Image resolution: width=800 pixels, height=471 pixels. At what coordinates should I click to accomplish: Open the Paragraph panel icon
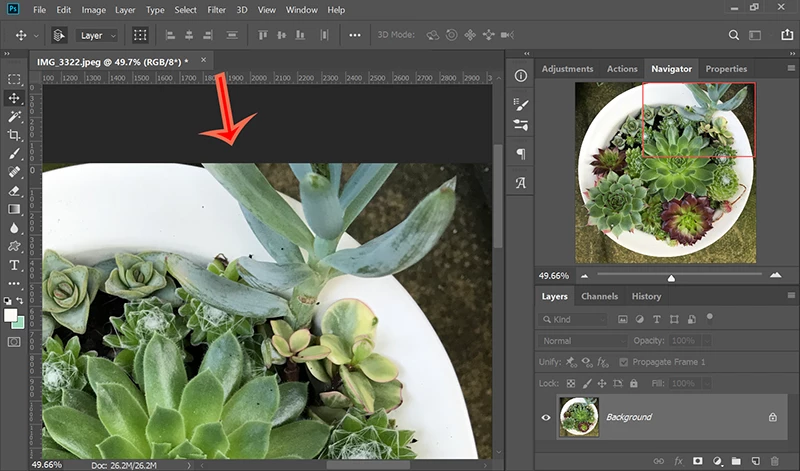click(520, 153)
